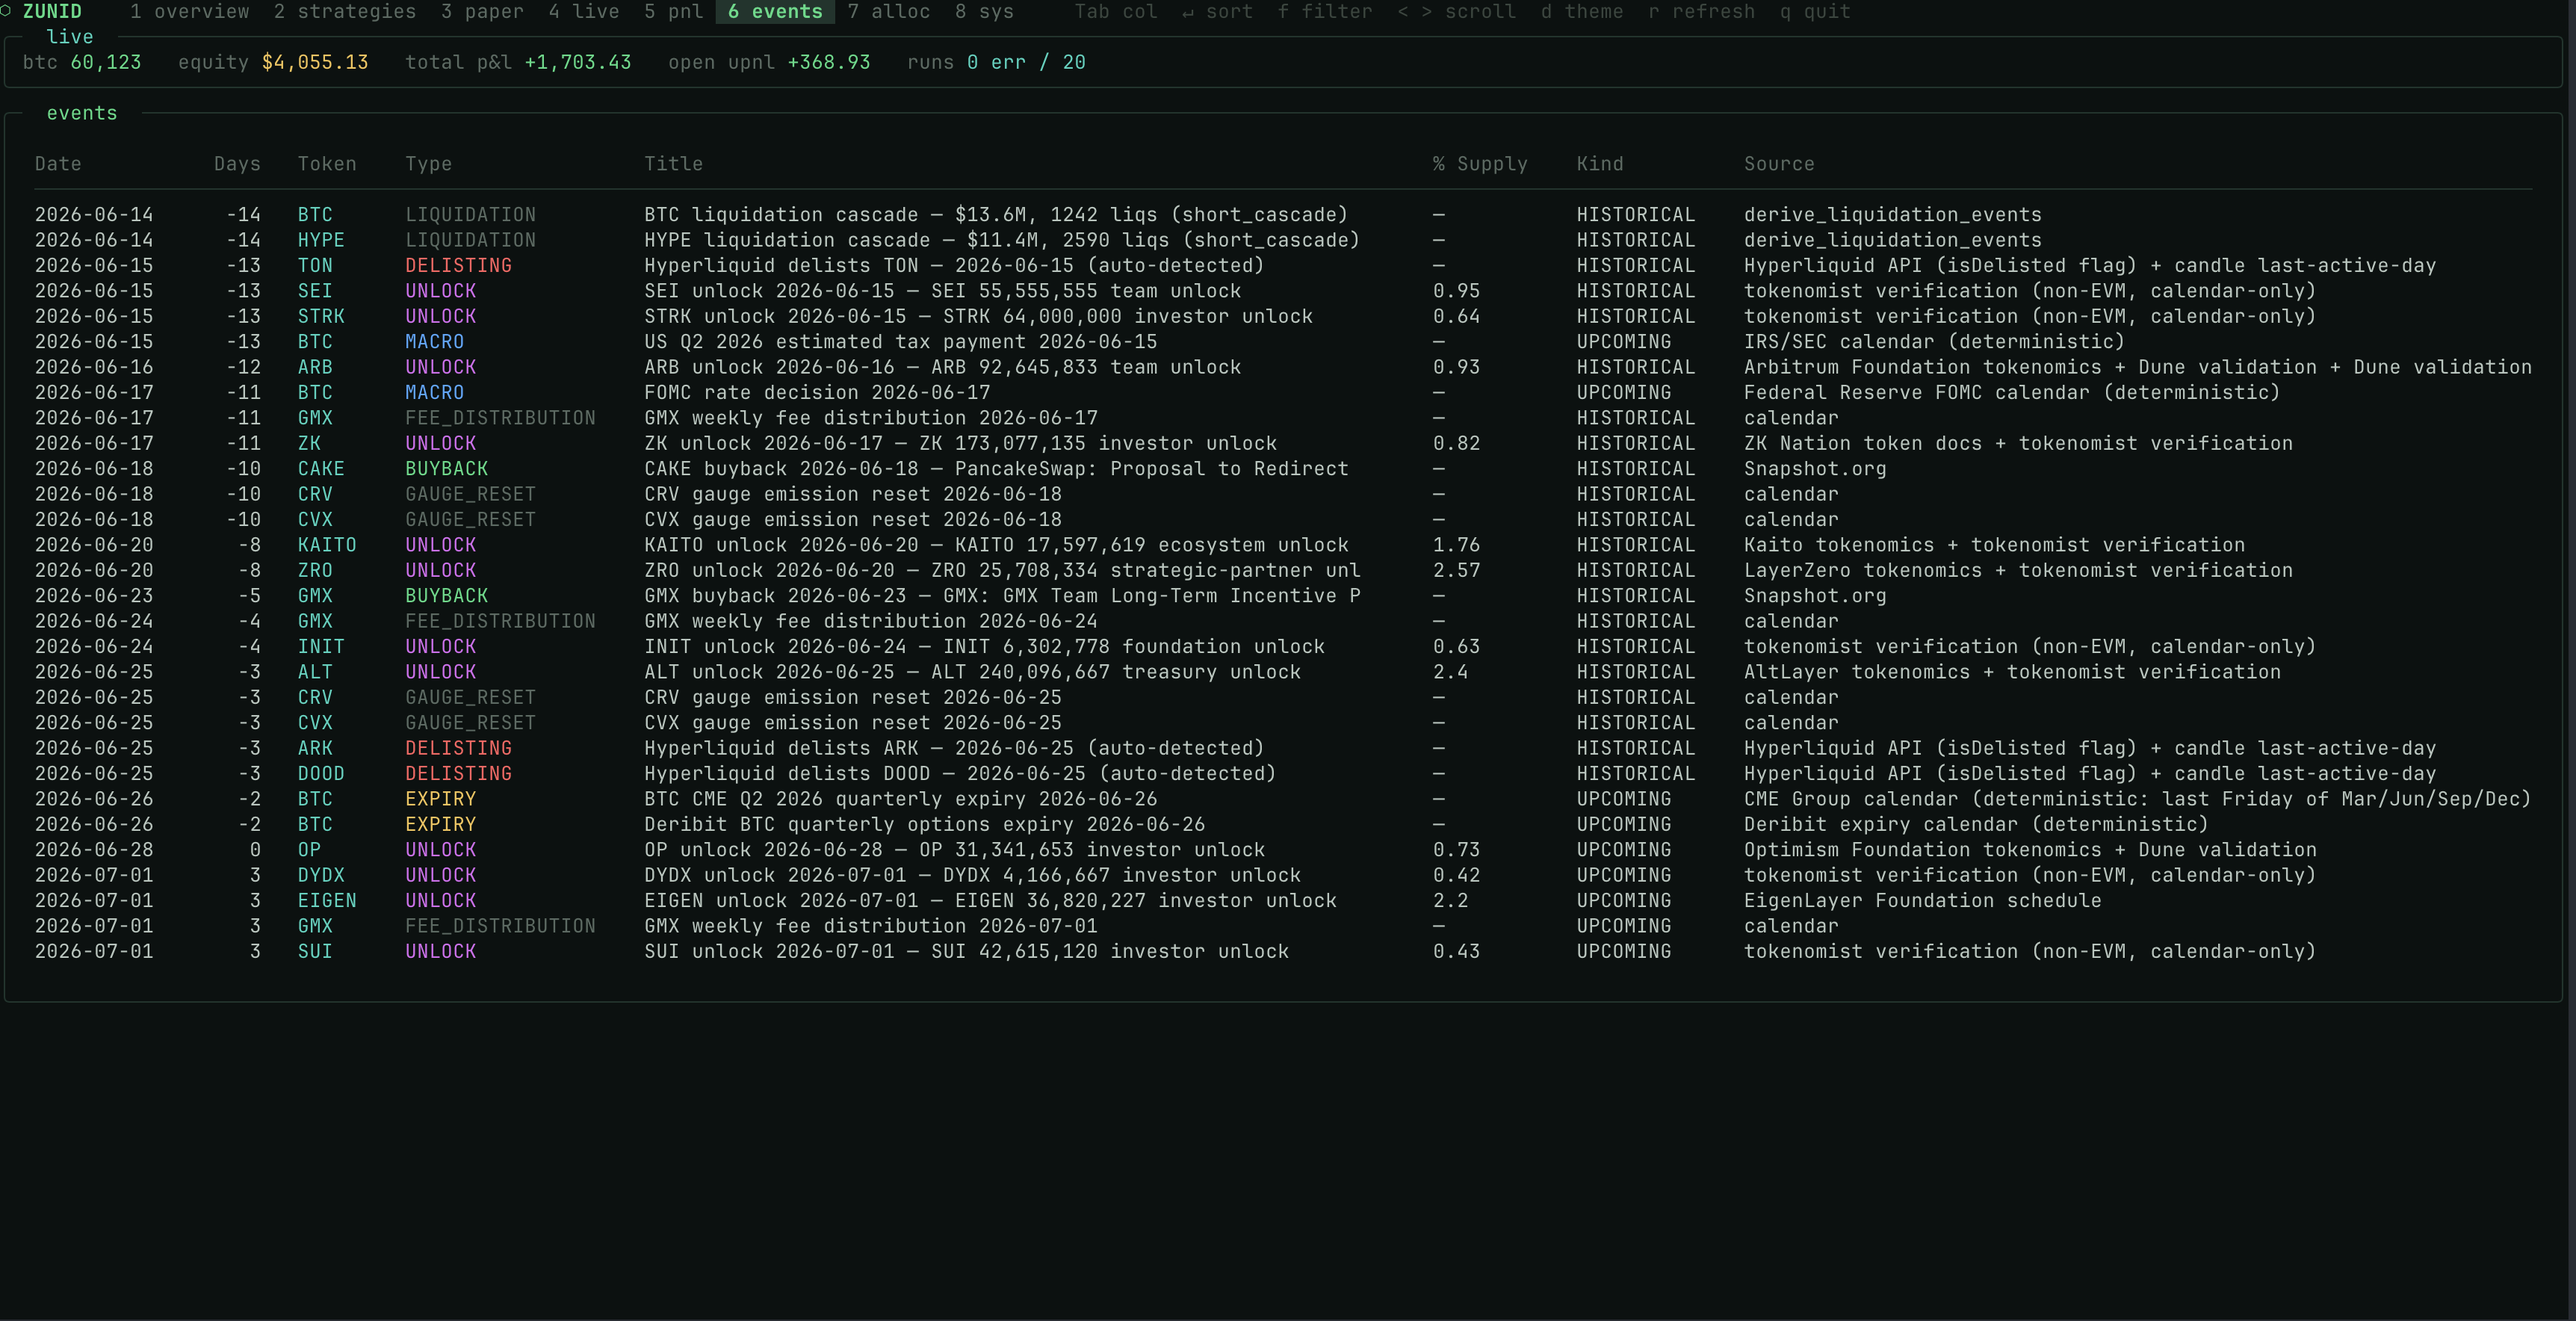This screenshot has height=1321, width=2576.
Task: Sort by the Token column header
Action: tap(327, 164)
